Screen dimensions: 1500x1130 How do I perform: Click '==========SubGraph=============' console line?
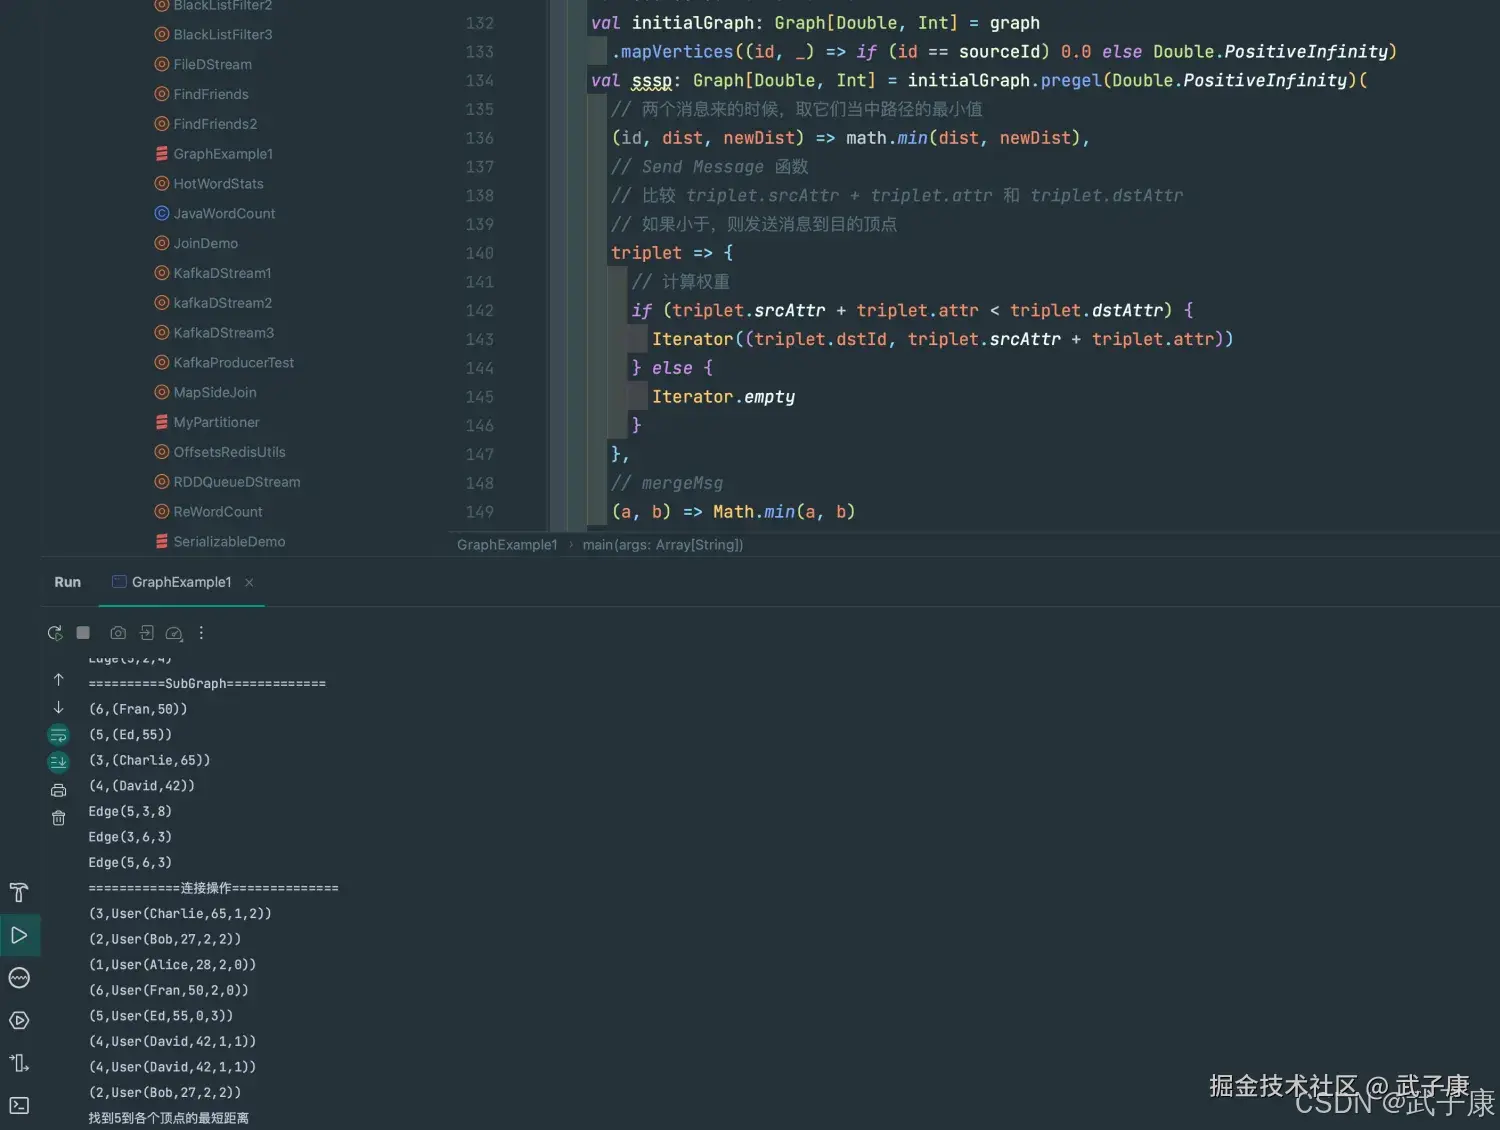pyautogui.click(x=207, y=684)
